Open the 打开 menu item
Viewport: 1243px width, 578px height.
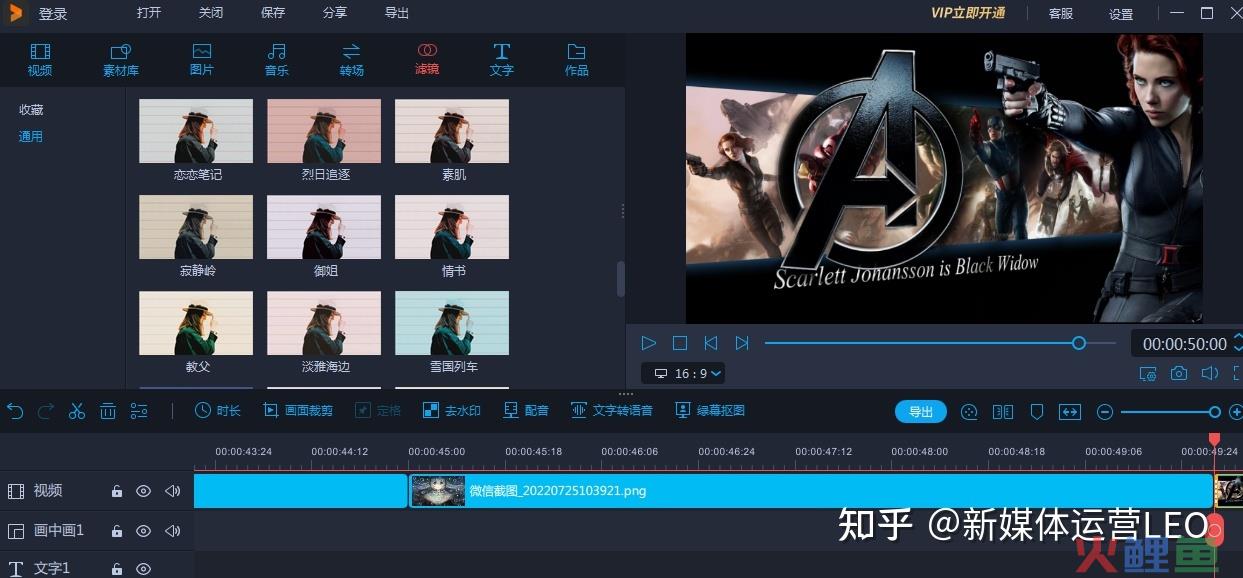149,13
